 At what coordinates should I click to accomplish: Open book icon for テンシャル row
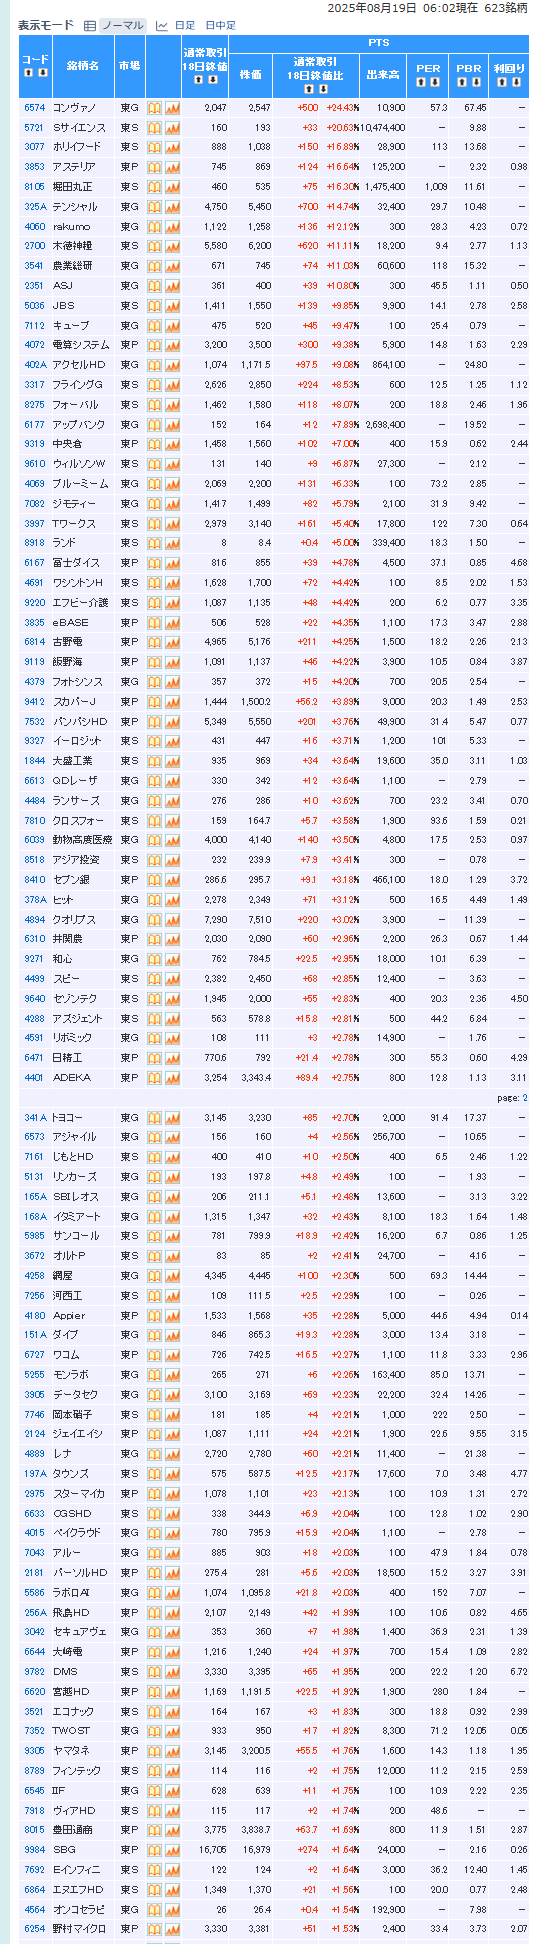pyautogui.click(x=155, y=206)
